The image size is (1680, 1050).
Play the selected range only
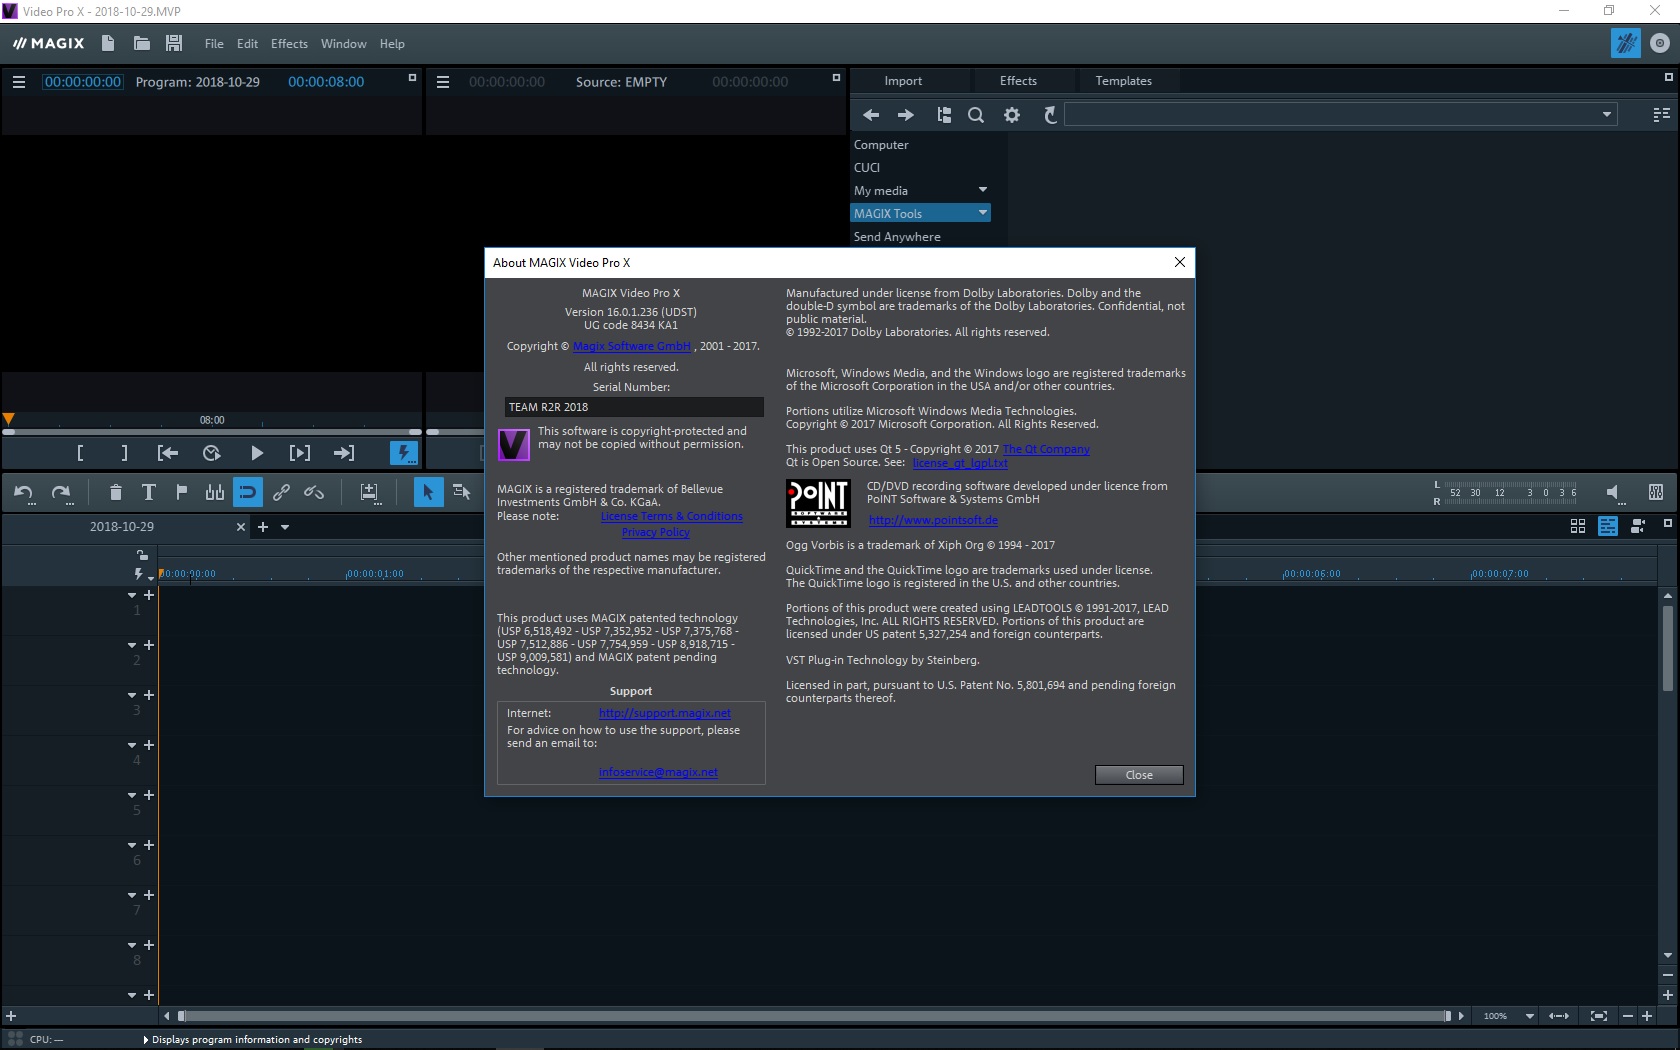click(300, 453)
